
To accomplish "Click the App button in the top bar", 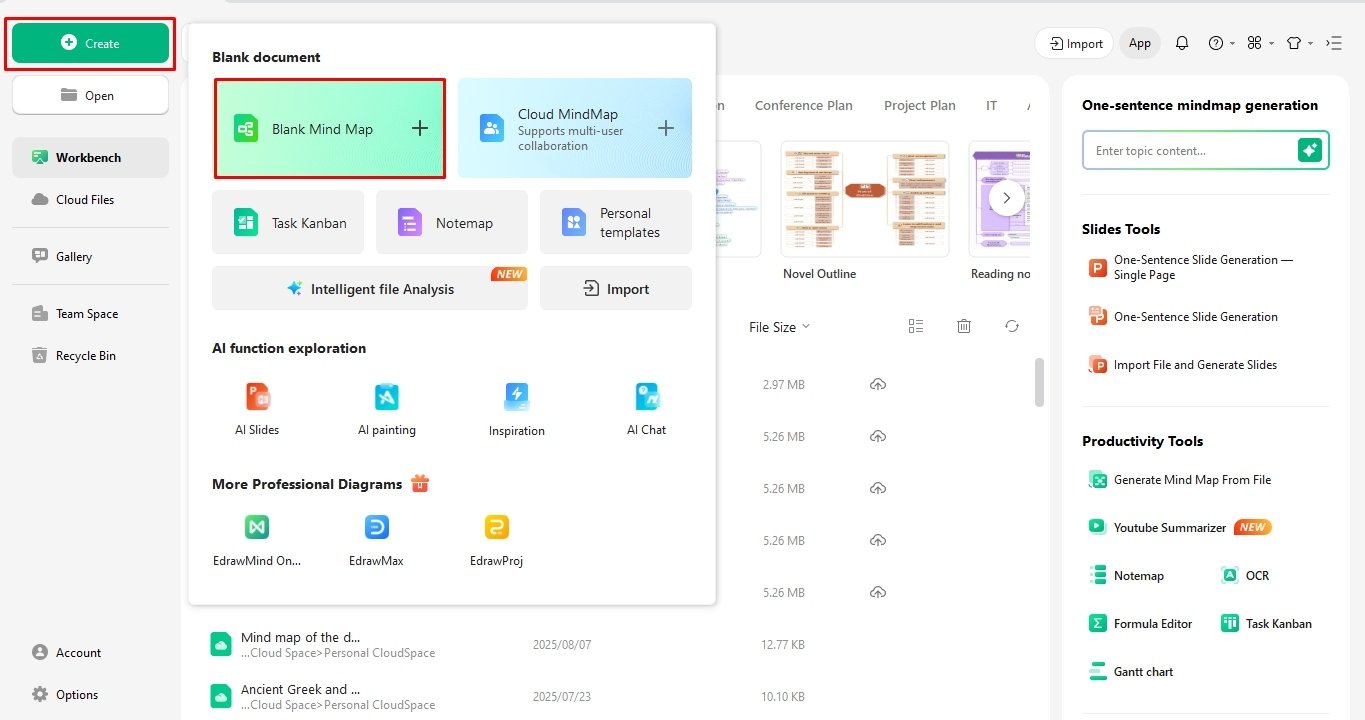I will (1140, 43).
